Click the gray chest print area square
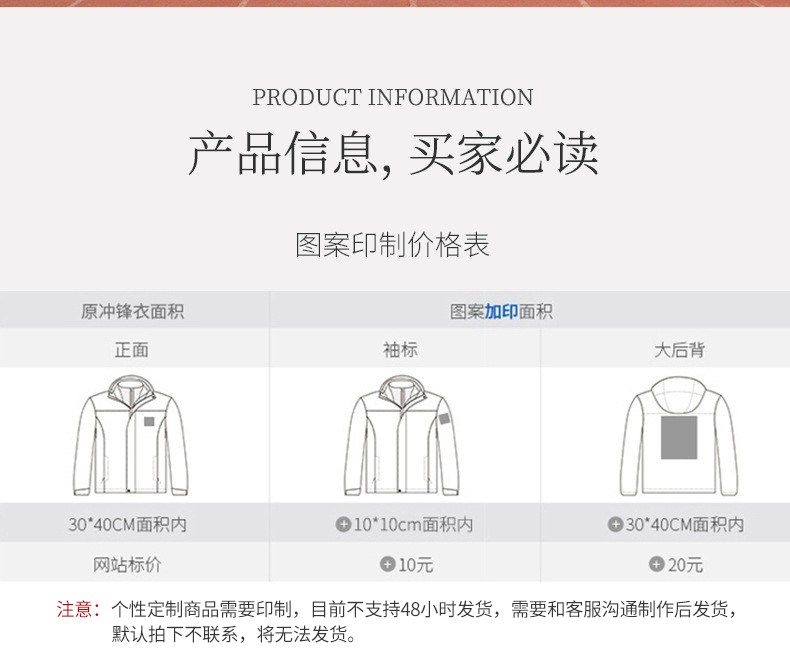The width and height of the screenshot is (790, 668). tap(149, 421)
